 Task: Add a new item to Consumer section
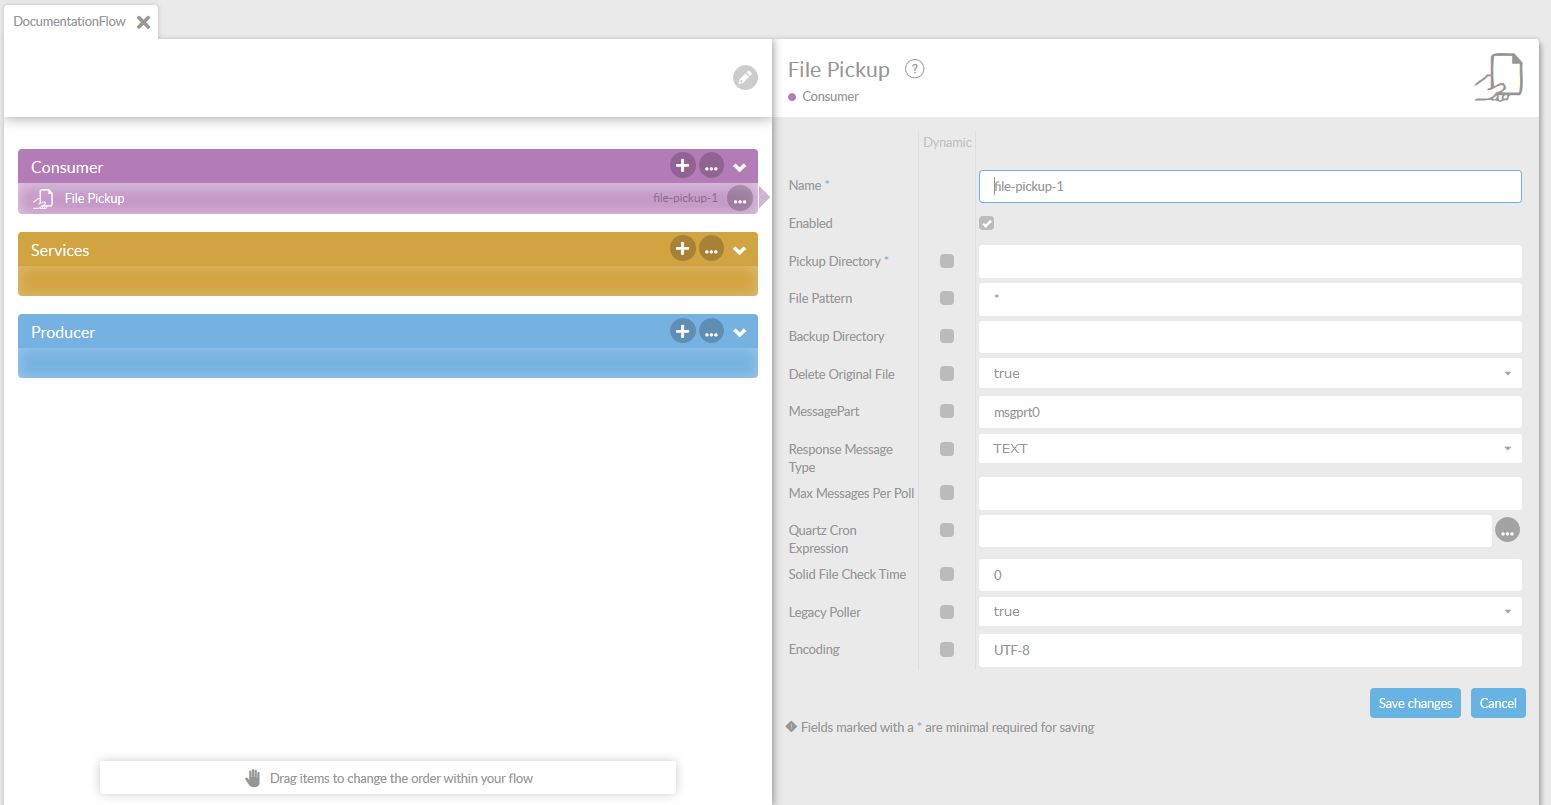pyautogui.click(x=682, y=166)
